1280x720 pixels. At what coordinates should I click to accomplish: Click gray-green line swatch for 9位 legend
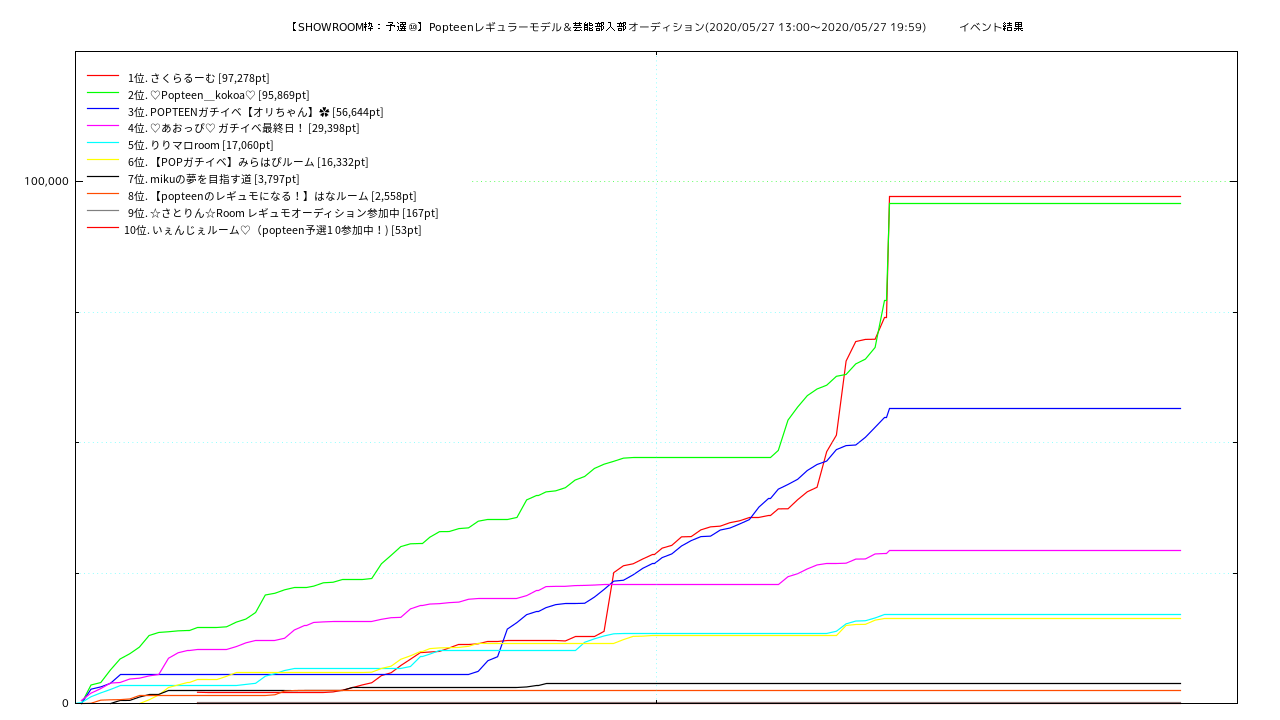pos(103,211)
